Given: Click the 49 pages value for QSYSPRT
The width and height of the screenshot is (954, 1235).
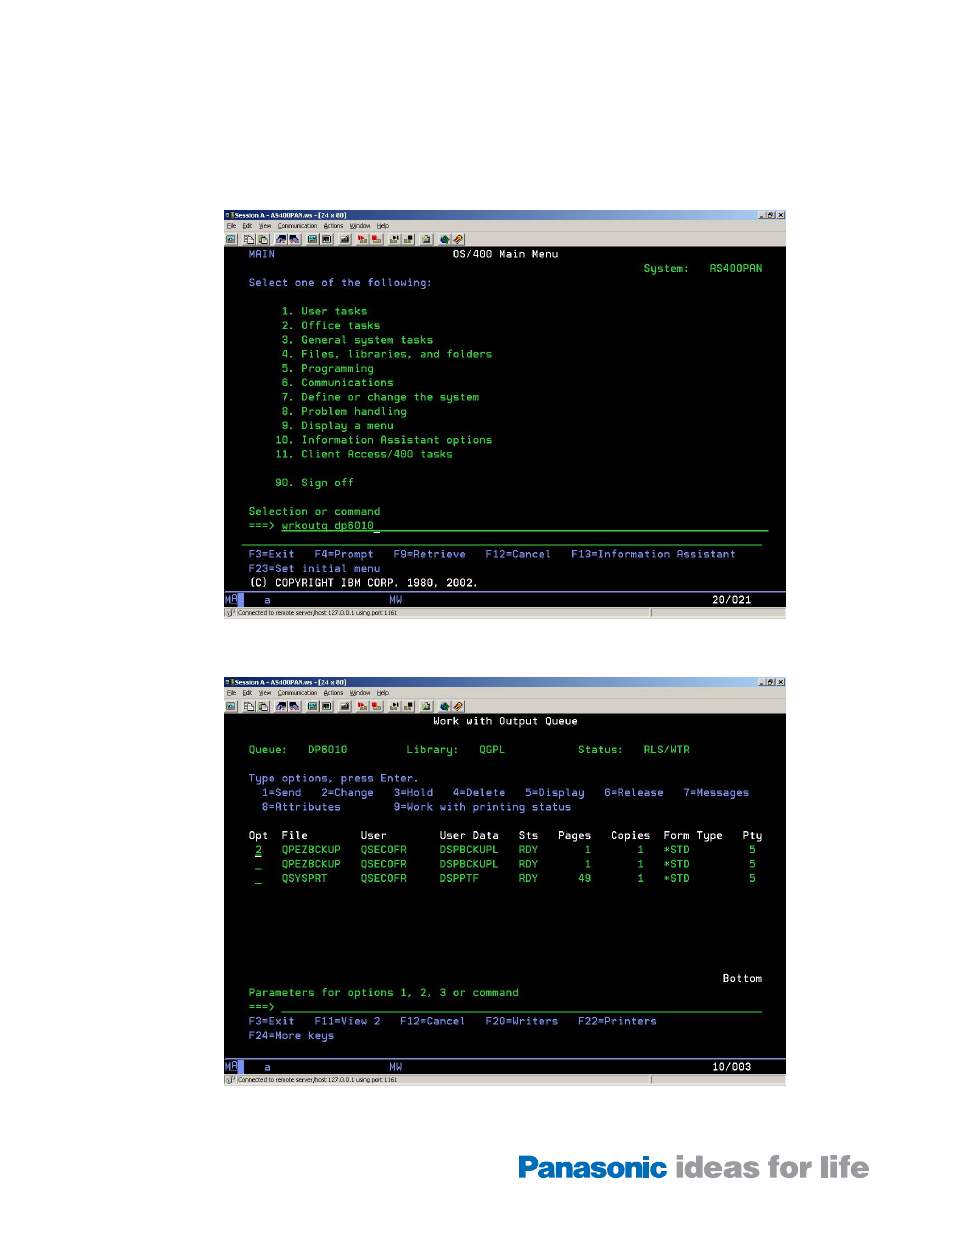Looking at the screenshot, I should (x=584, y=879).
